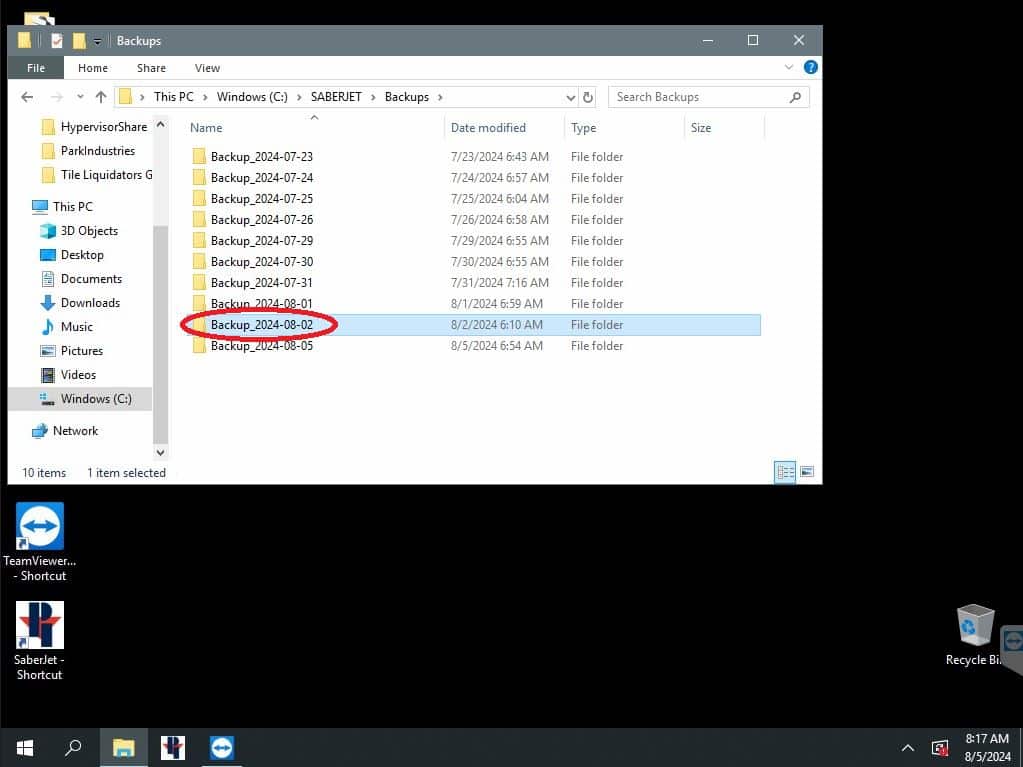The height and width of the screenshot is (767, 1023).
Task: Open the Home ribbon tab
Action: (x=93, y=68)
